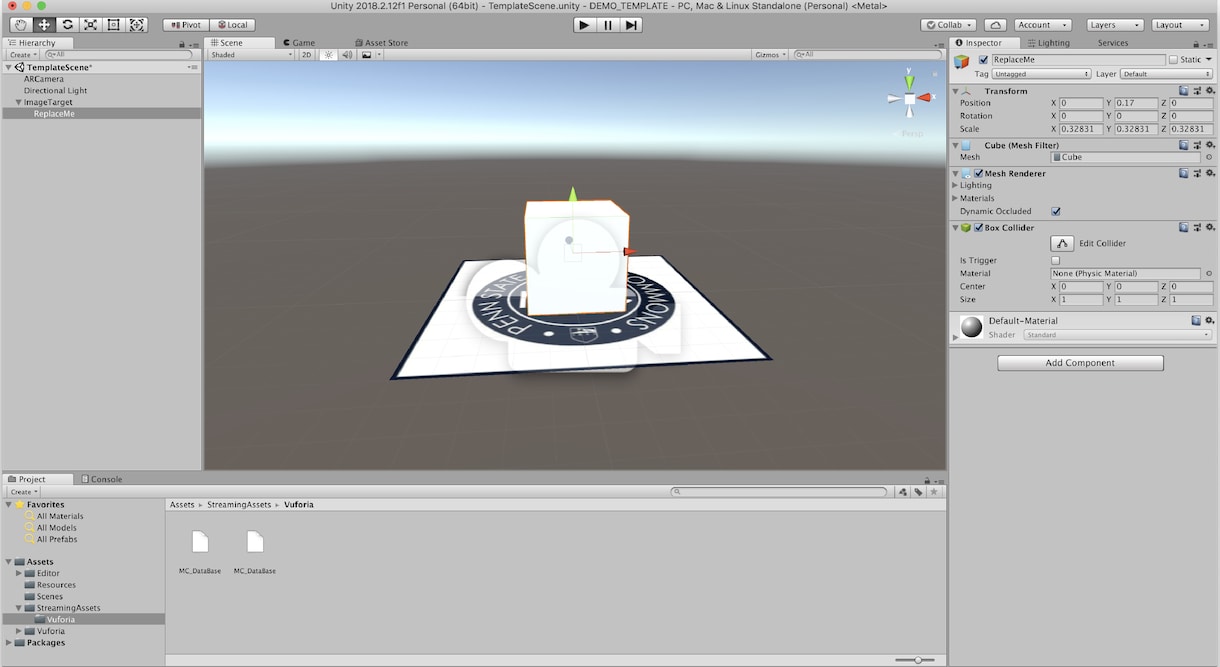Click Create button in Hierarchy panel
Viewport: 1220px width, 667px height.
(x=23, y=55)
